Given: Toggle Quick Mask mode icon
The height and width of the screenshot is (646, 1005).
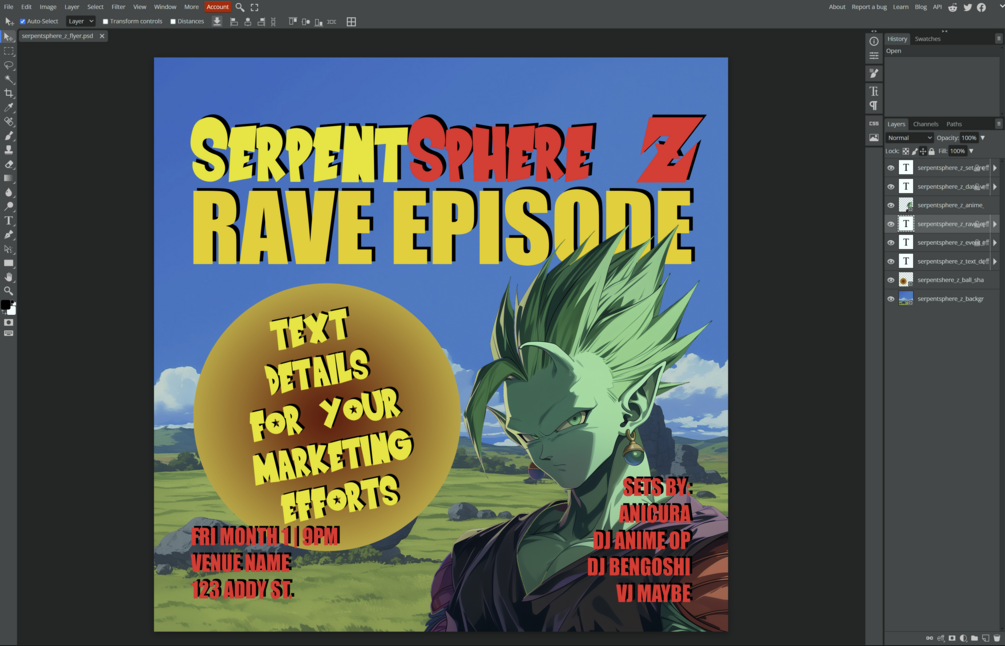Looking at the screenshot, I should 8,322.
